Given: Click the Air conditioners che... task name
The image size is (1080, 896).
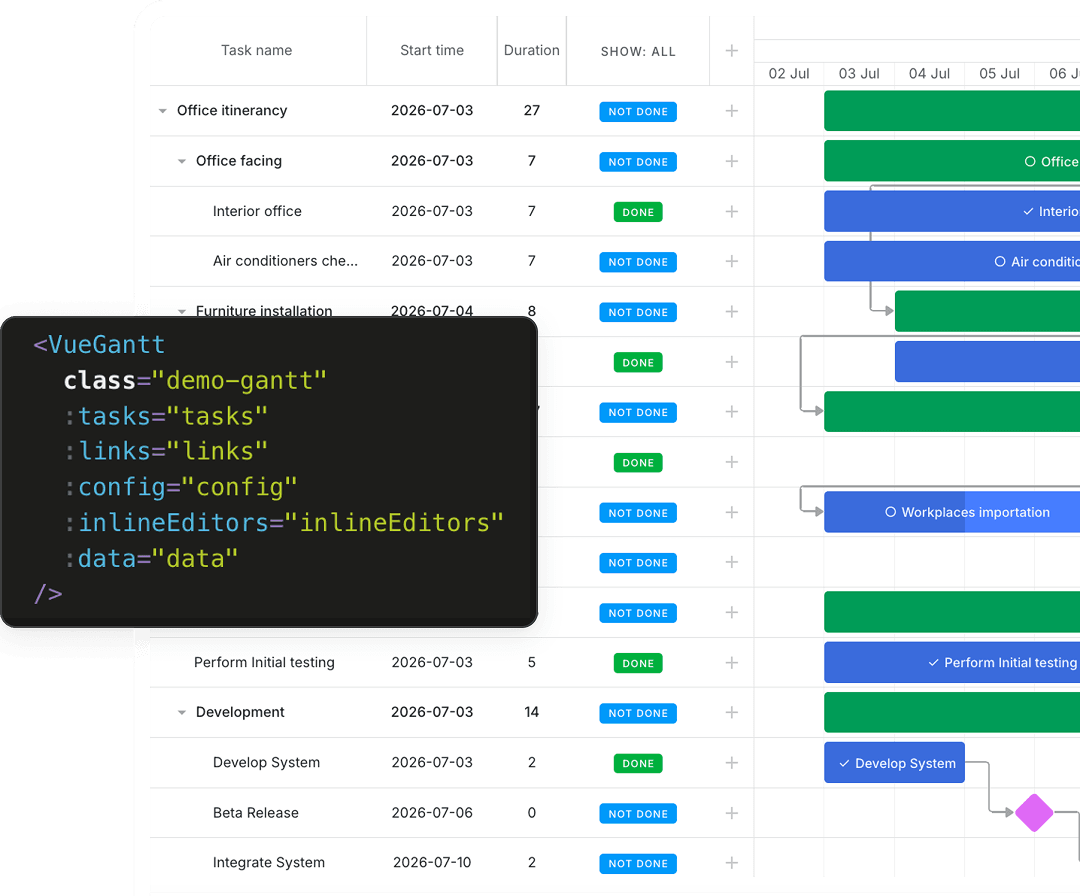Looking at the screenshot, I should [x=285, y=261].
